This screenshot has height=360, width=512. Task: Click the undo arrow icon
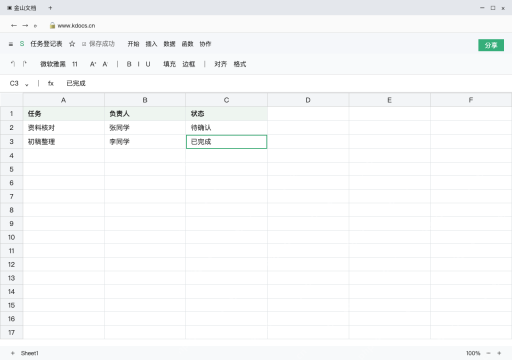(13, 64)
